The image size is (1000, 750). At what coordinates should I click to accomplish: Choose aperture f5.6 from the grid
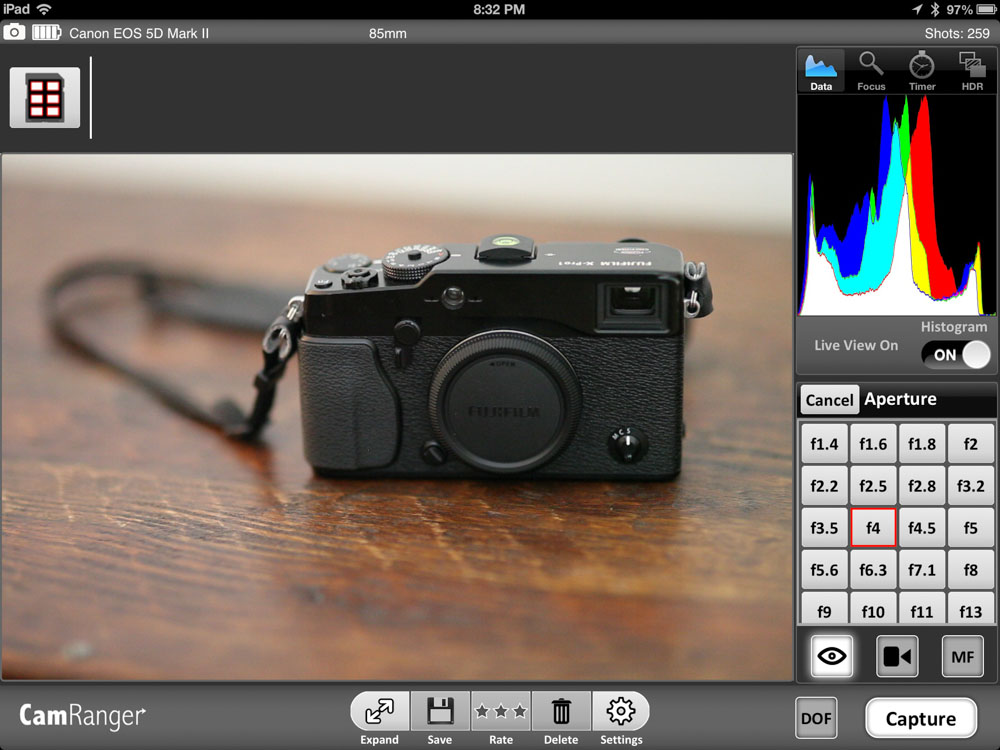[x=824, y=570]
